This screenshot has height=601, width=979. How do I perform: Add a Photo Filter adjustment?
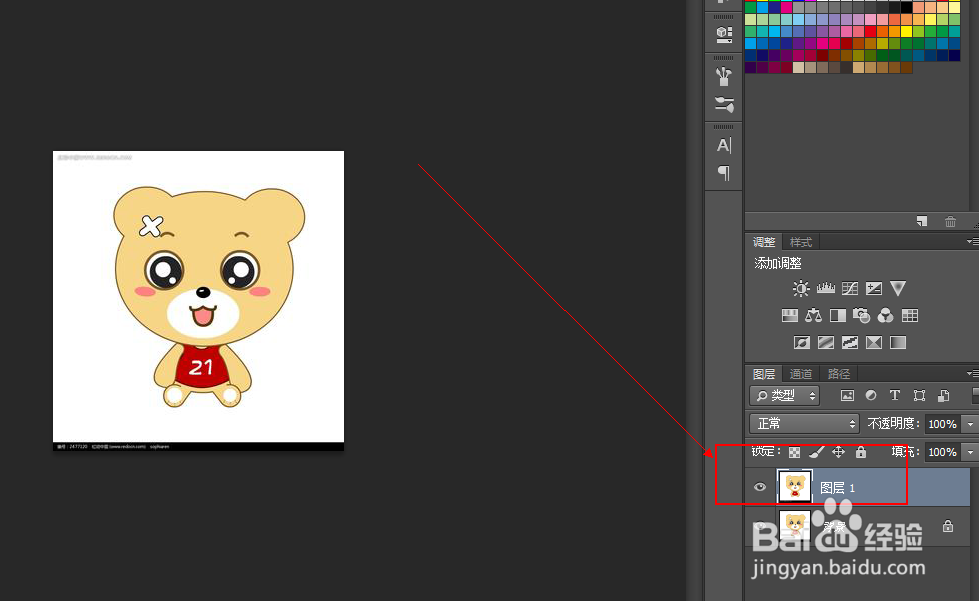coord(862,316)
